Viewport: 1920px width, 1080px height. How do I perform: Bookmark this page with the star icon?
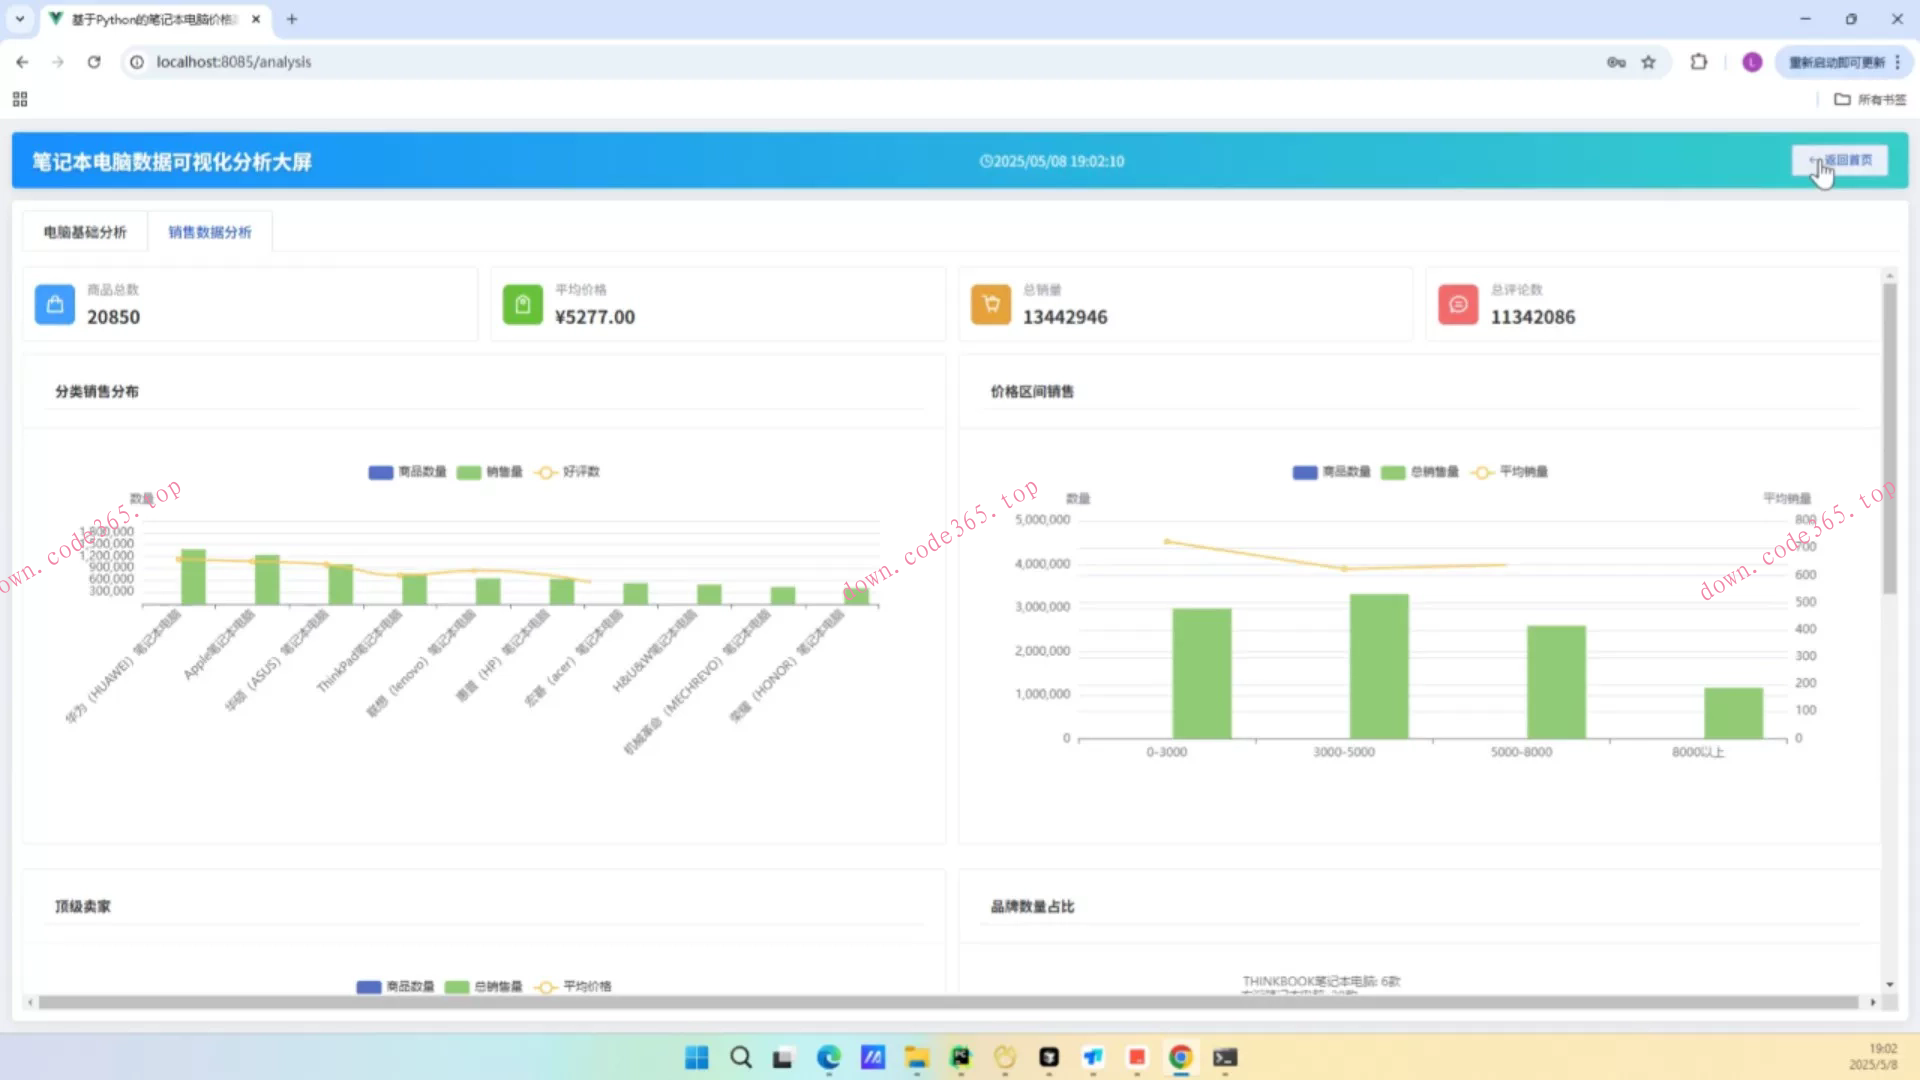[1648, 62]
